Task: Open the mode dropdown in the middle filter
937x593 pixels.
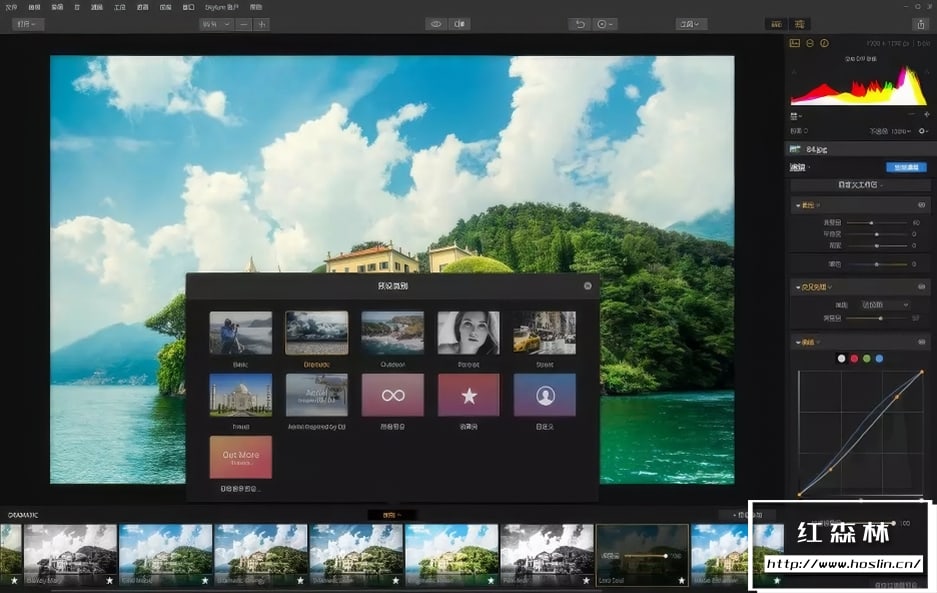Action: [x=886, y=305]
